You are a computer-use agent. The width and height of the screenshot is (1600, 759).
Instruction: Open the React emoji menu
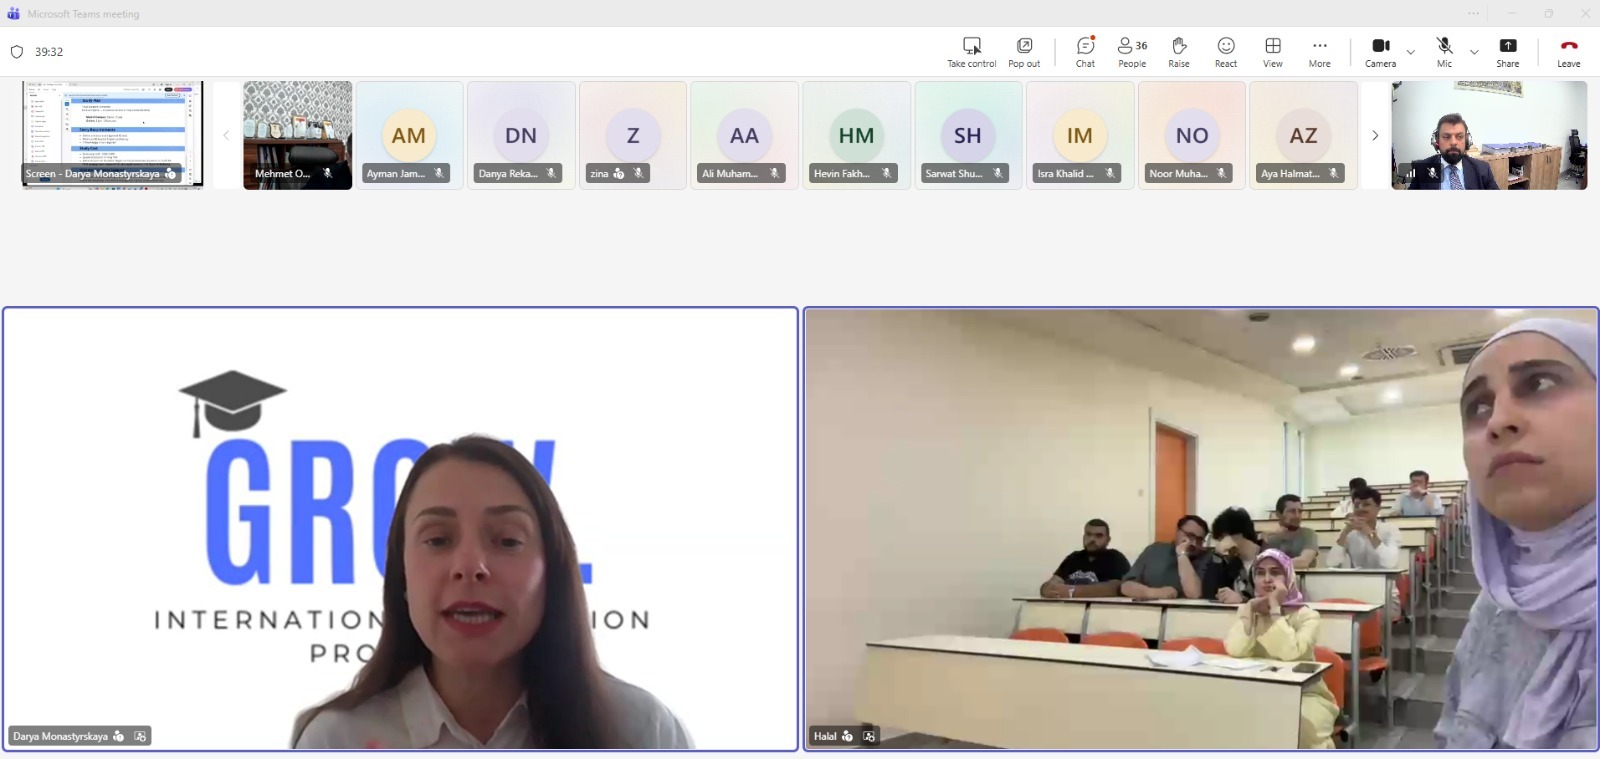tap(1226, 52)
